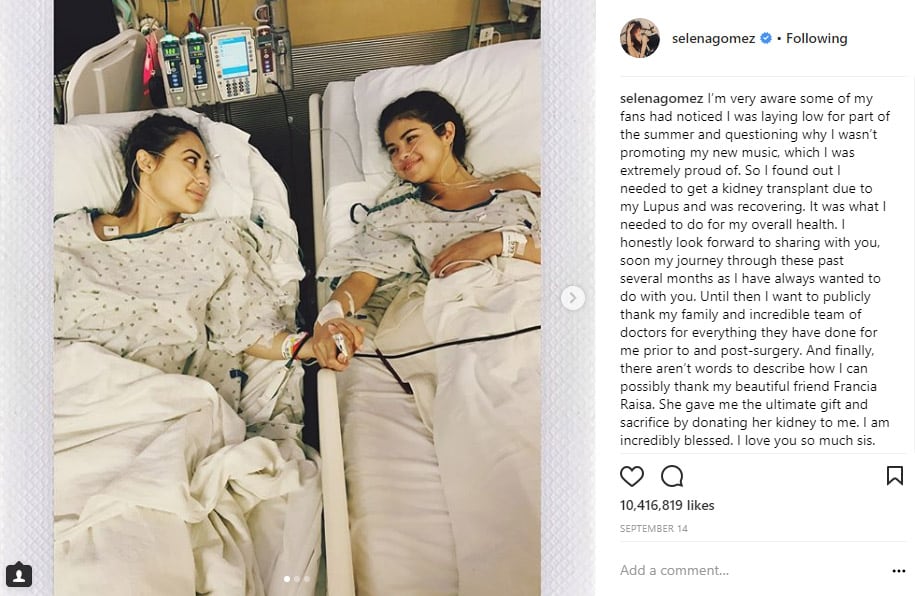The height and width of the screenshot is (596, 915).
Task: Select the second carousel dot indicator
Action: [x=297, y=579]
